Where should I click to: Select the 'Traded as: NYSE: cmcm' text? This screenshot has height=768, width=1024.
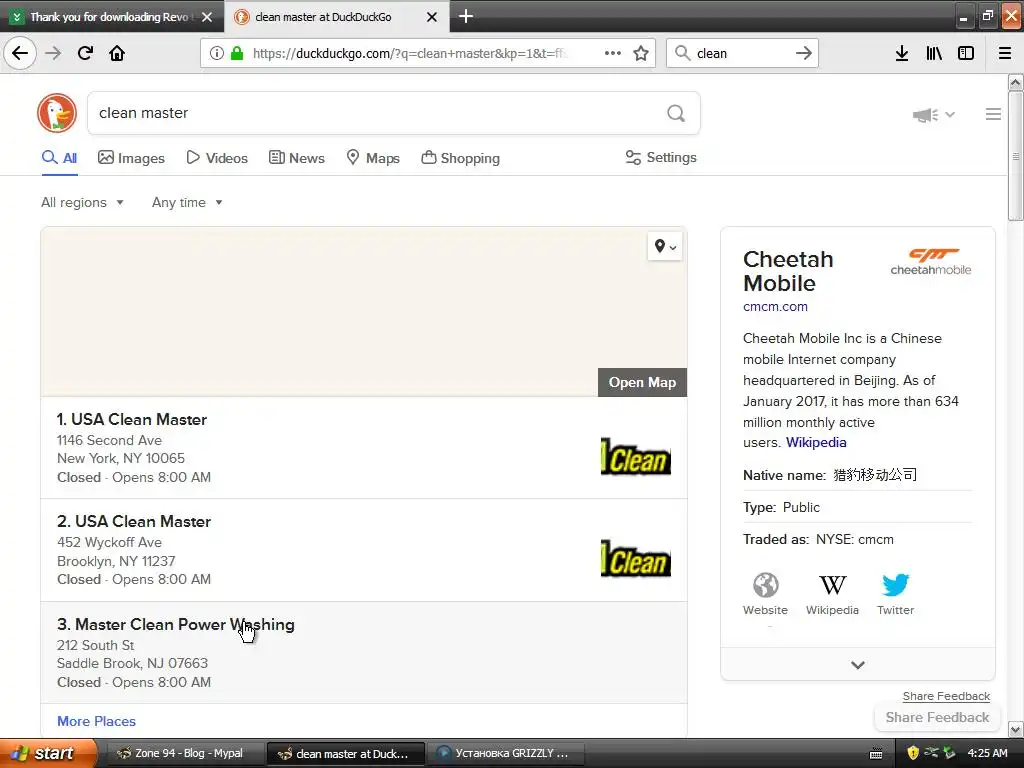click(x=818, y=539)
